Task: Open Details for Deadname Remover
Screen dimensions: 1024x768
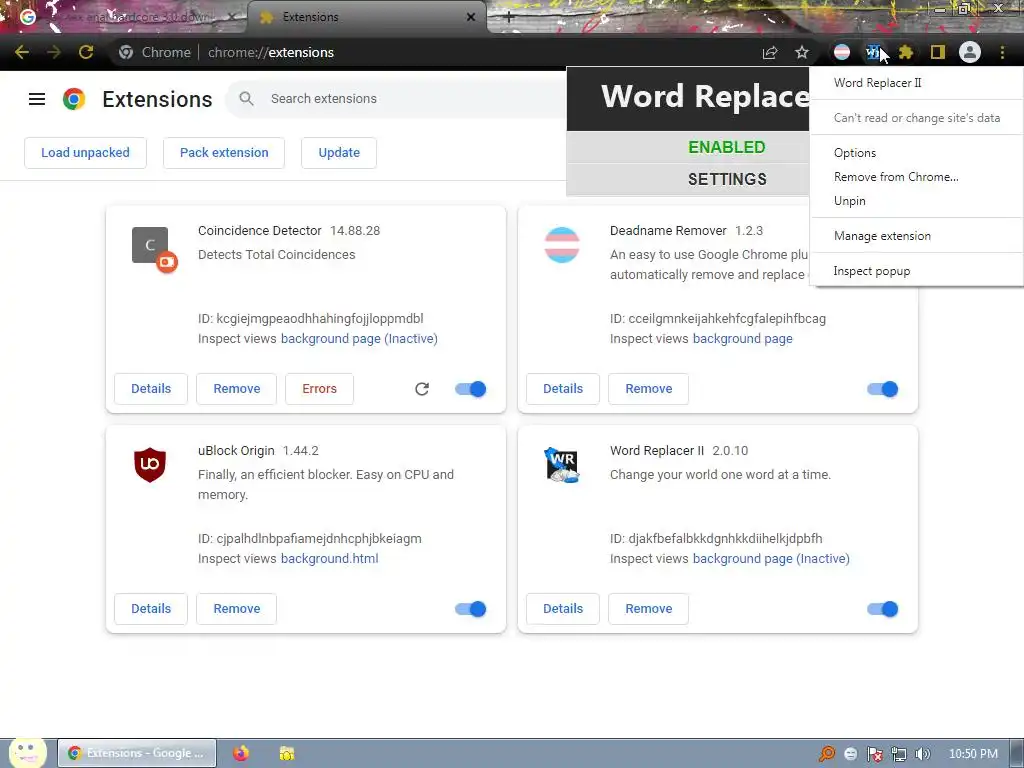Action: click(x=563, y=389)
